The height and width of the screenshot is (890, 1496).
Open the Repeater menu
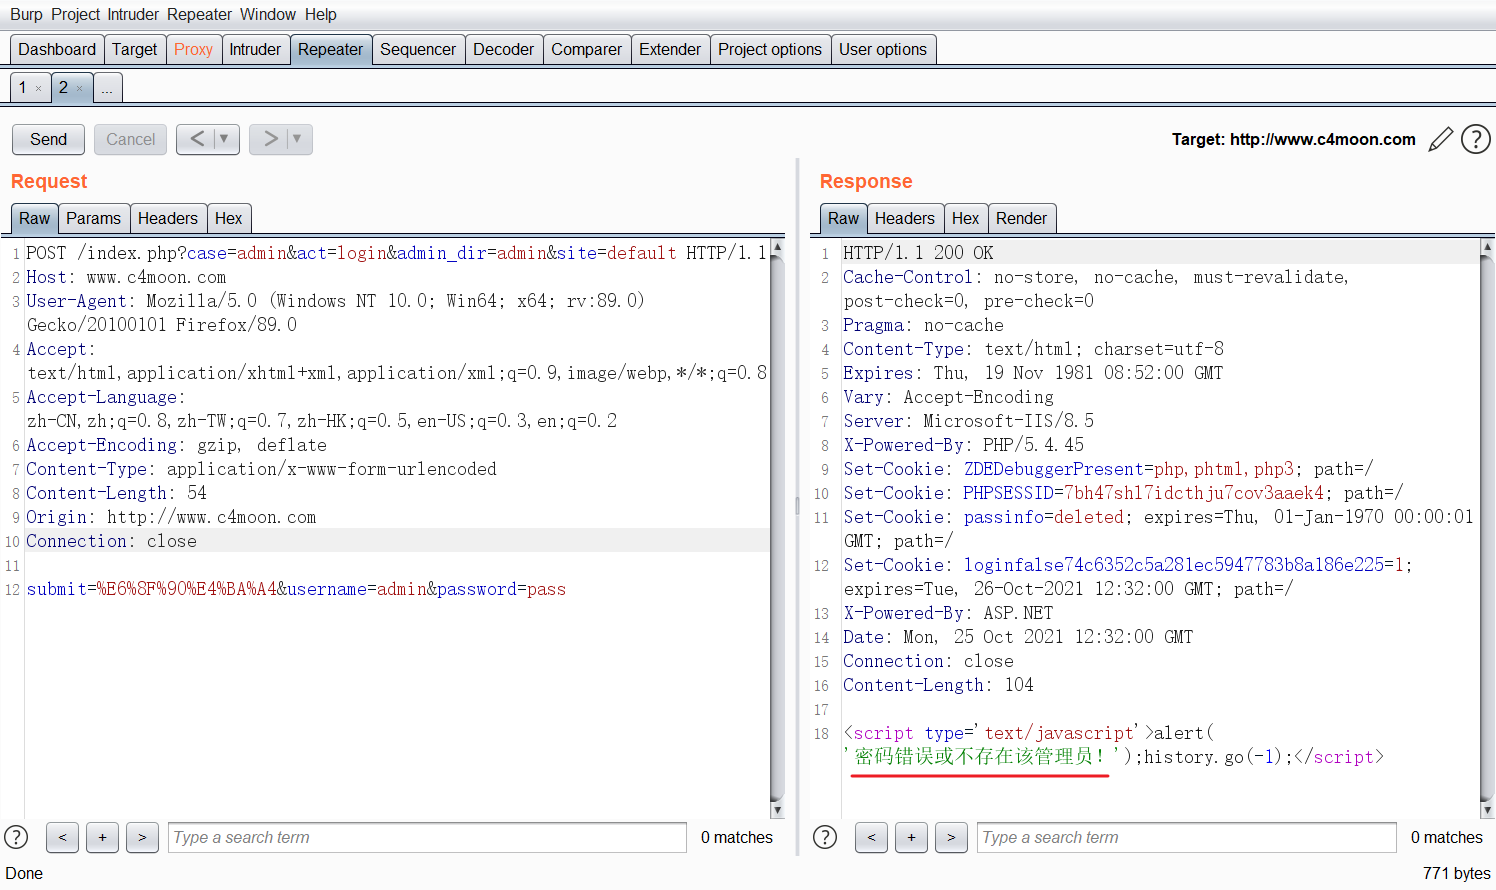(x=199, y=14)
